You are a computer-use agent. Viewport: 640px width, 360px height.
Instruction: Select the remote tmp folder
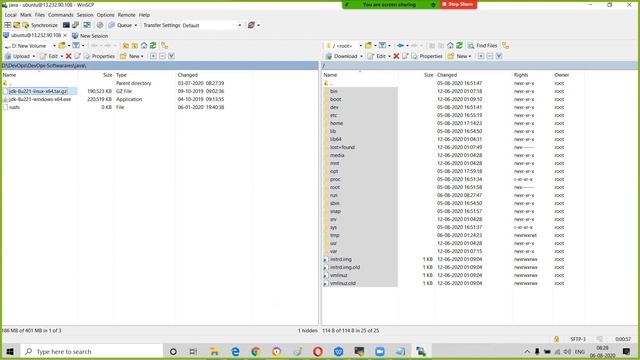335,235
